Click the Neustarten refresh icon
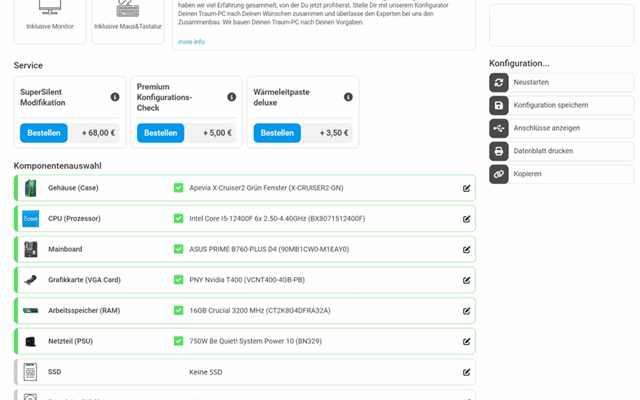640x400 pixels. point(498,82)
